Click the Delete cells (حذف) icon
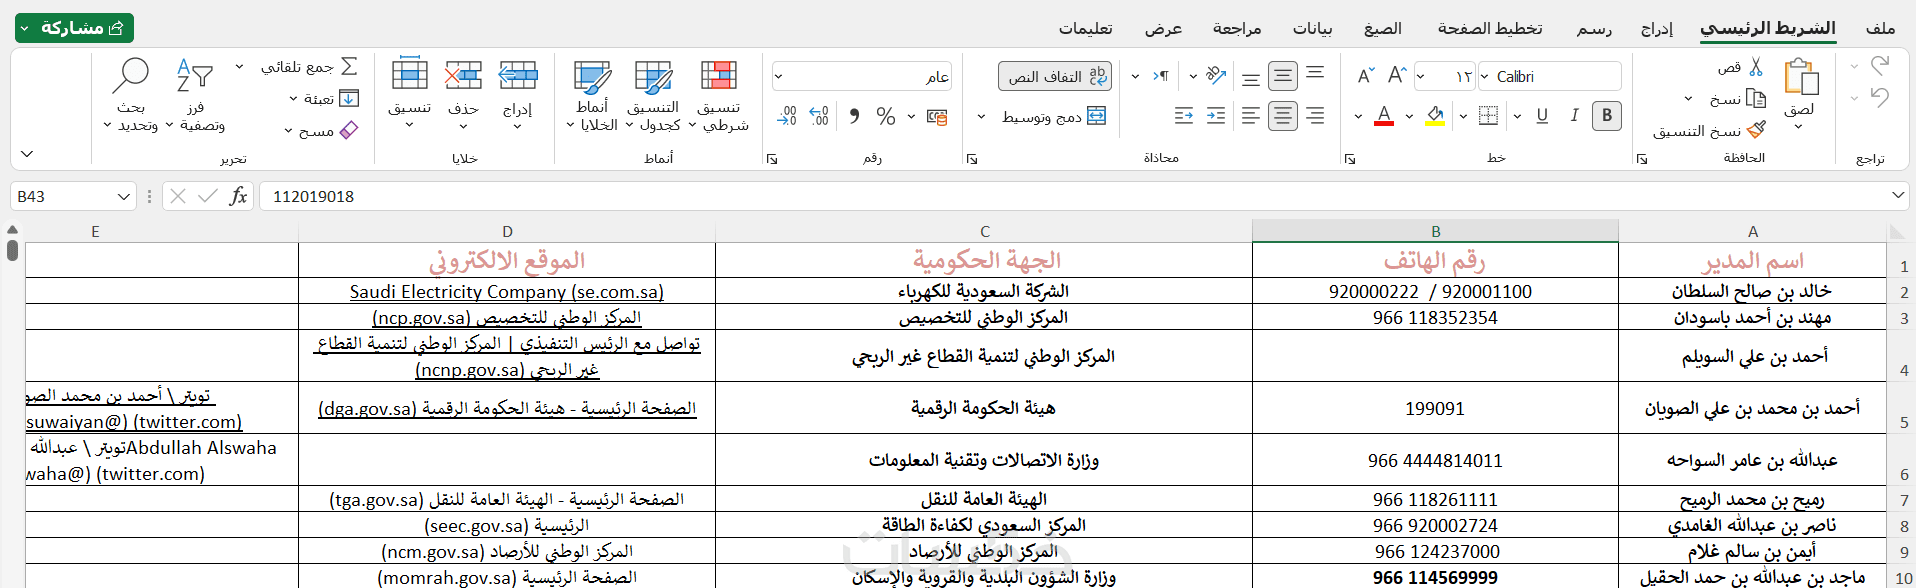1916x588 pixels. [463, 75]
